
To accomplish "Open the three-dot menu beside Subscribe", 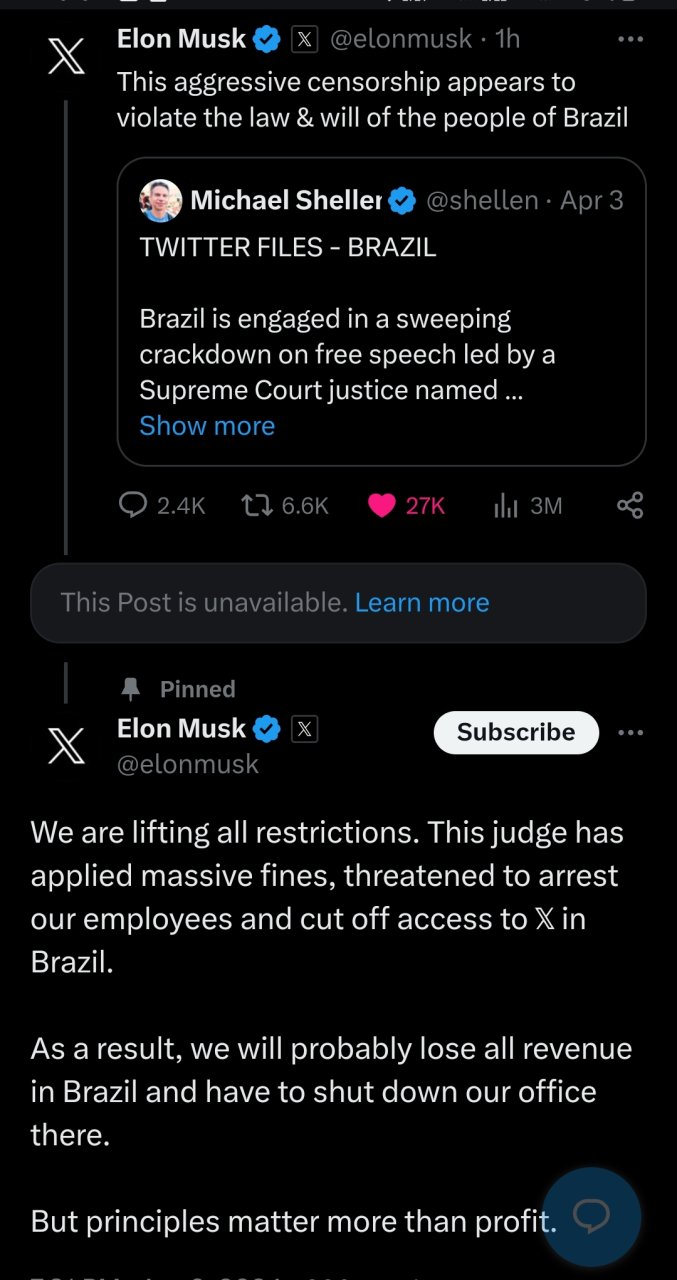I will coord(630,733).
